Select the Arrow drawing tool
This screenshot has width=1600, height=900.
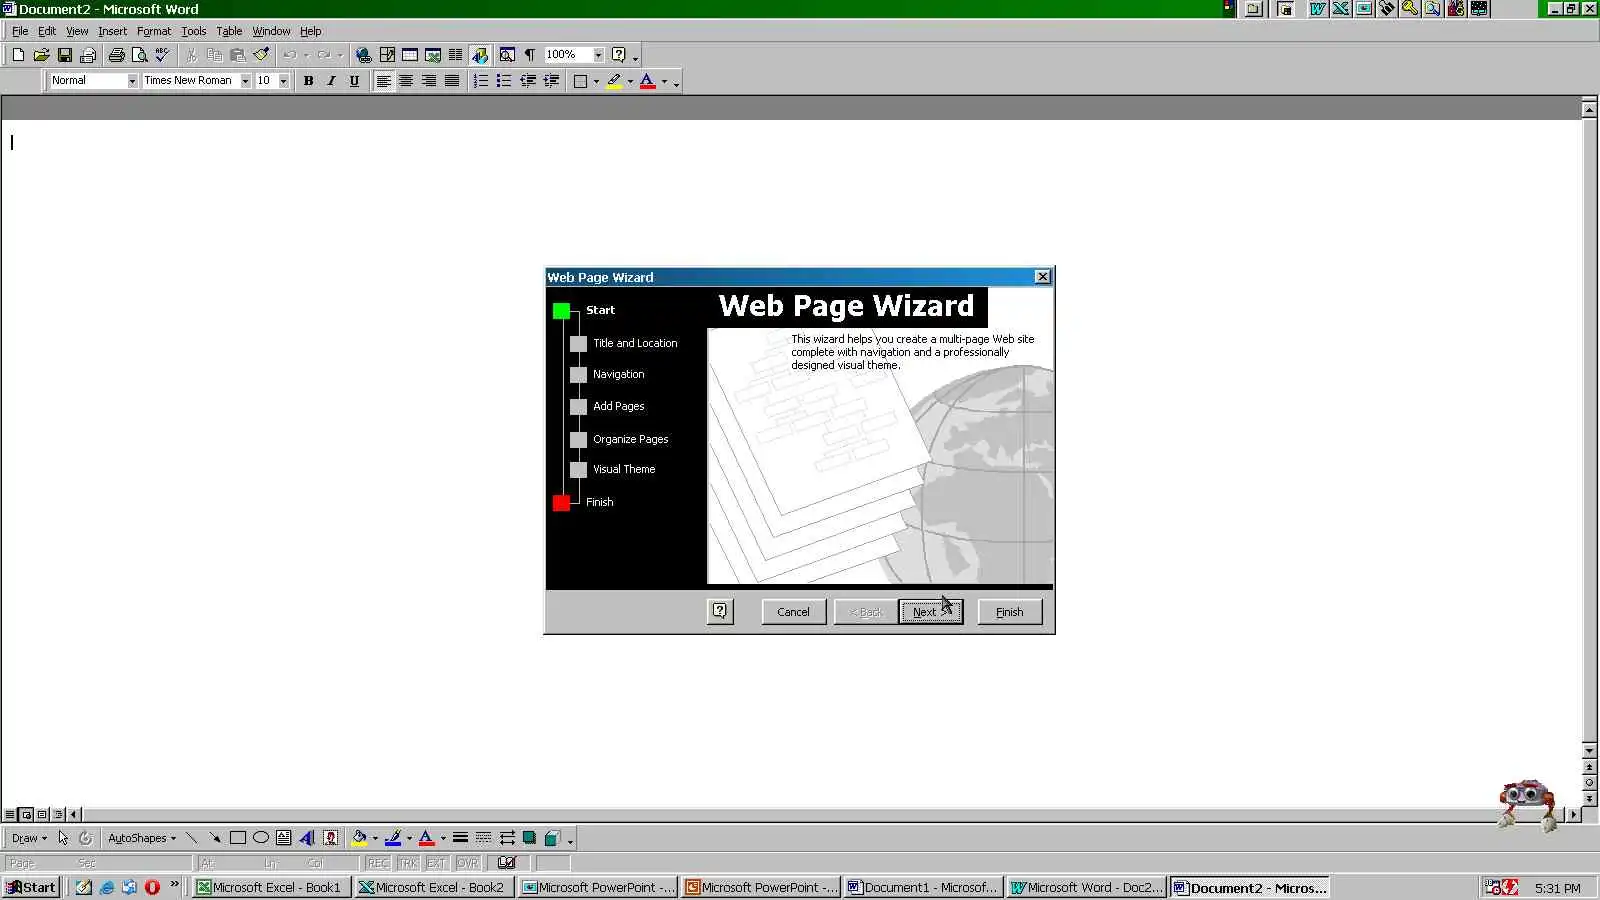click(215, 838)
